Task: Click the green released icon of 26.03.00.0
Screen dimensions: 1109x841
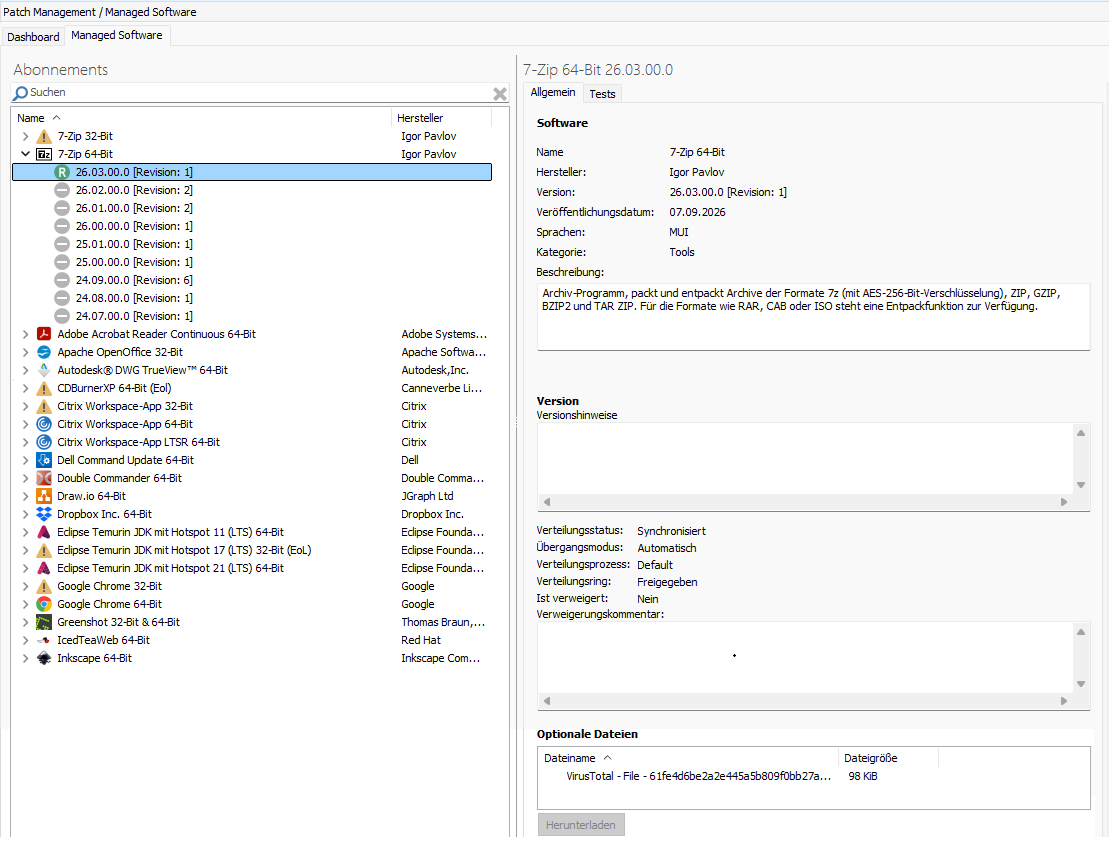Action: pos(62,173)
